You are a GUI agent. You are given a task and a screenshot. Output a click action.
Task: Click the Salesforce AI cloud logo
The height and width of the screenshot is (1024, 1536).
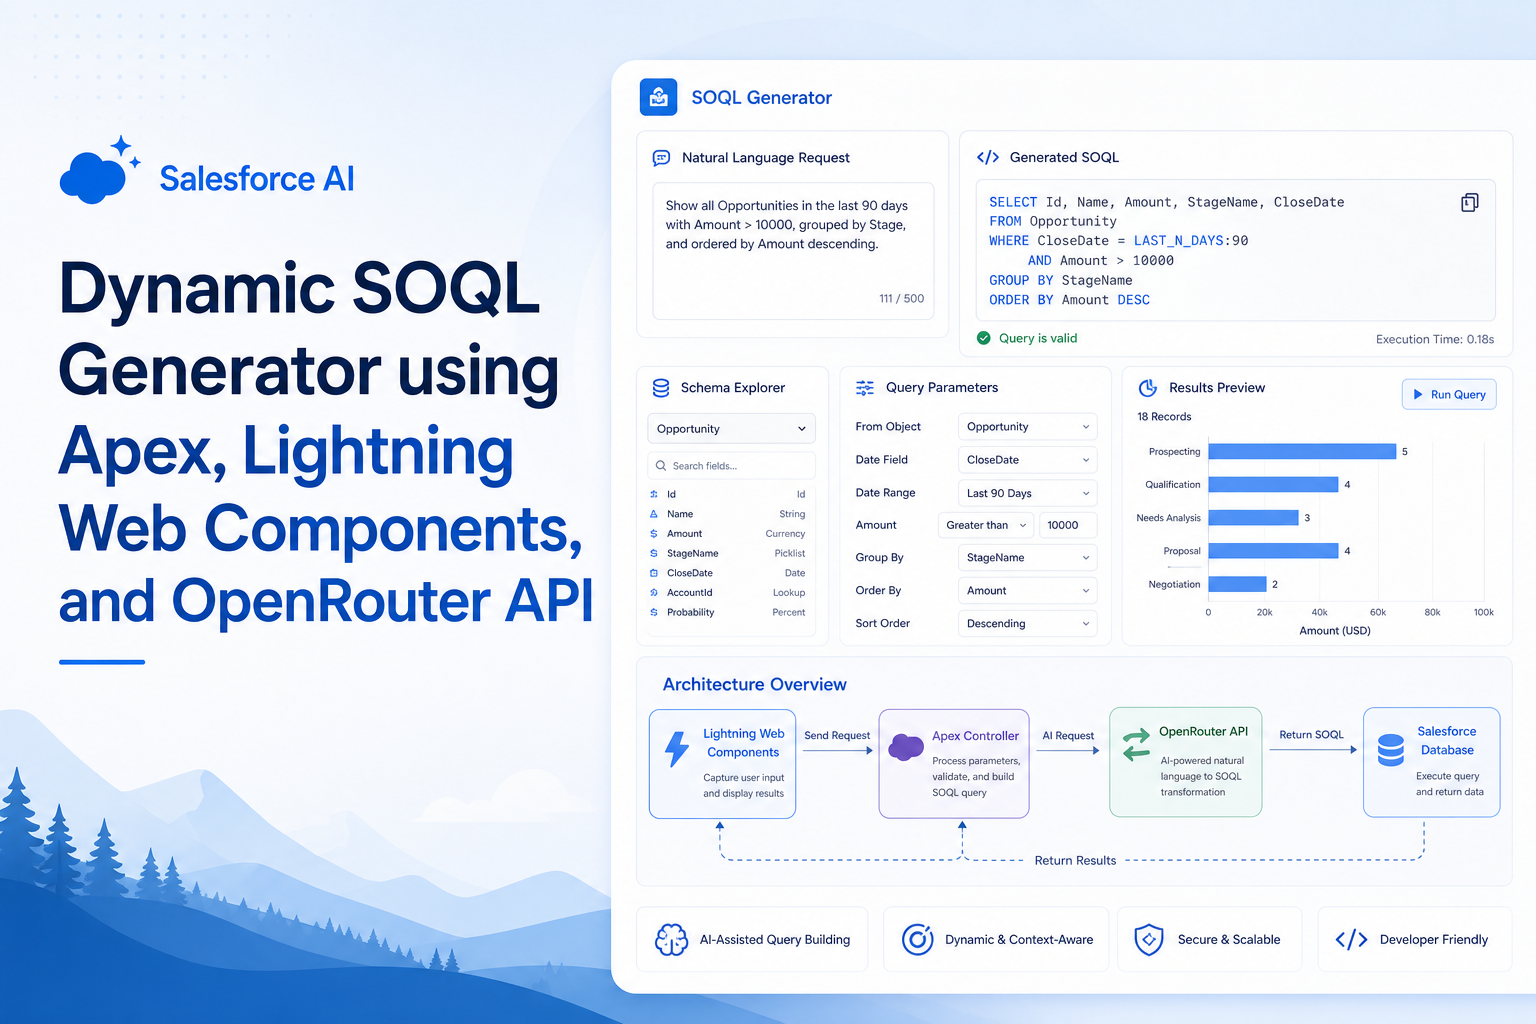click(x=100, y=172)
